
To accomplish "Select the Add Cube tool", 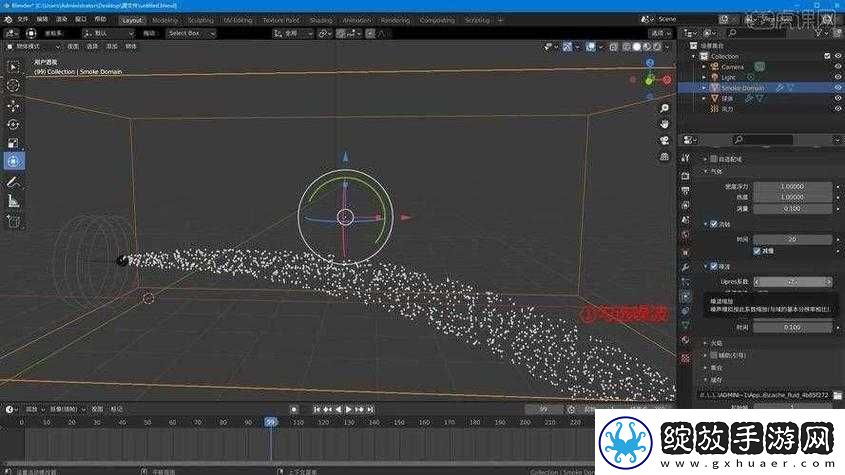I will [13, 221].
